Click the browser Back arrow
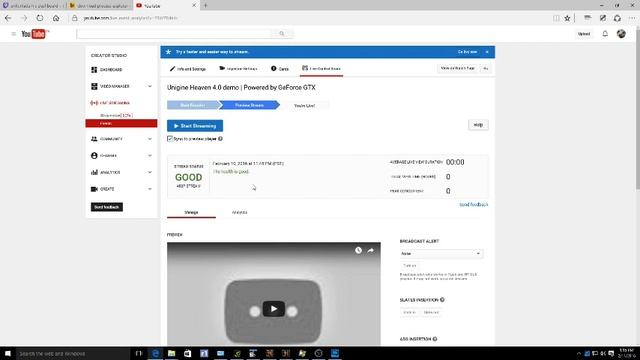Viewport: 640px width, 360px height. tap(8, 18)
